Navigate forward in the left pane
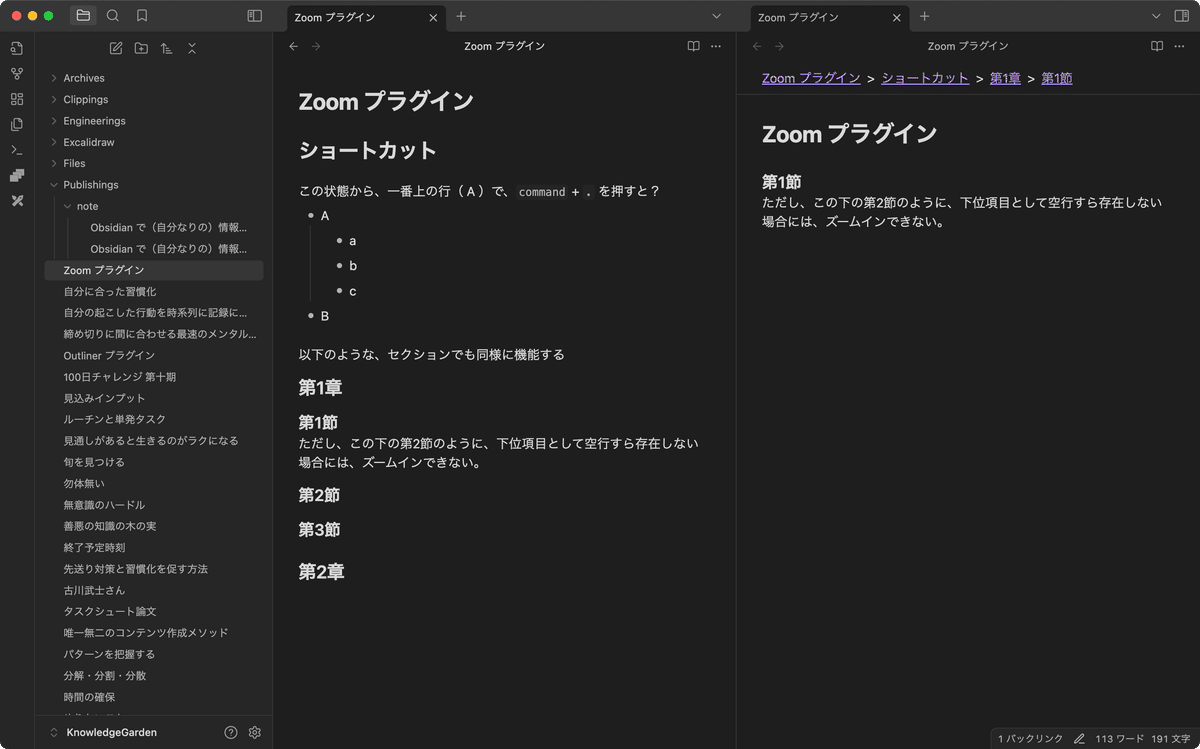1200x749 pixels. tap(316, 46)
